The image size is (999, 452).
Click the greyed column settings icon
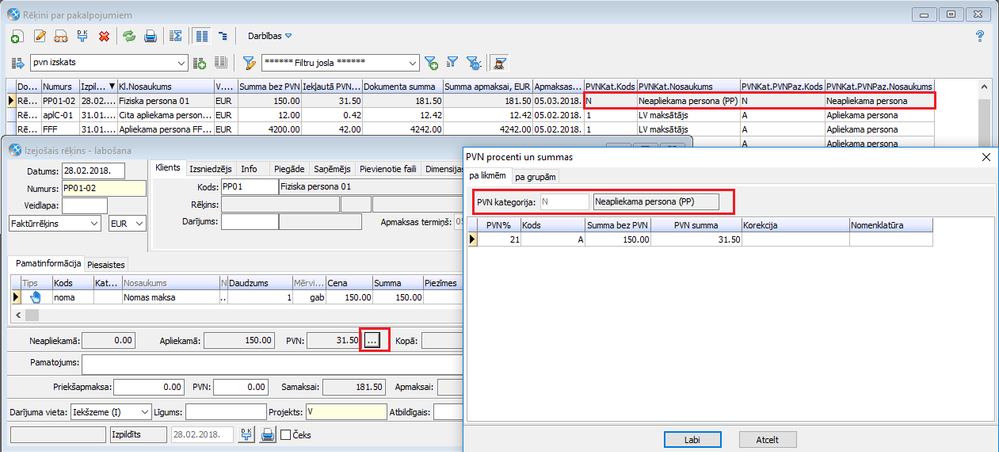click(221, 62)
